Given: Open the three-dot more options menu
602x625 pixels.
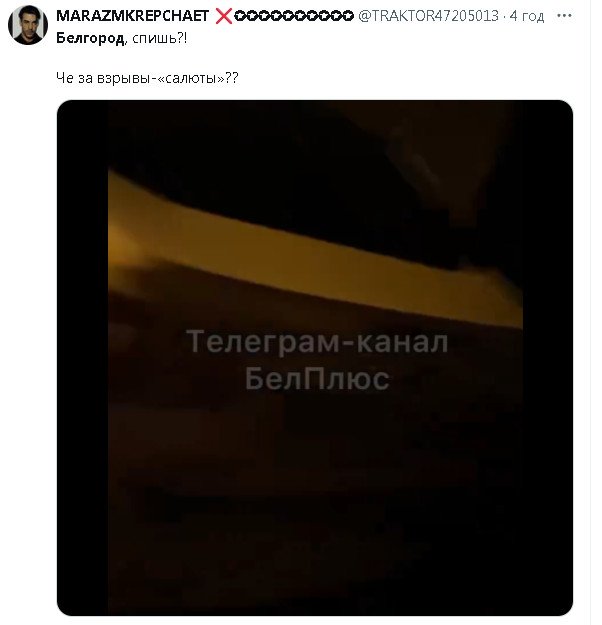Looking at the screenshot, I should click(x=564, y=16).
